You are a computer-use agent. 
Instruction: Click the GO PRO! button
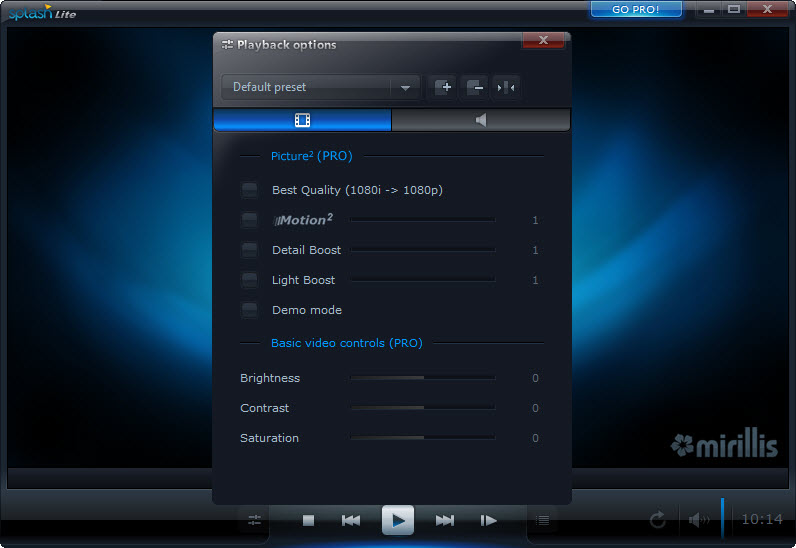tap(636, 9)
